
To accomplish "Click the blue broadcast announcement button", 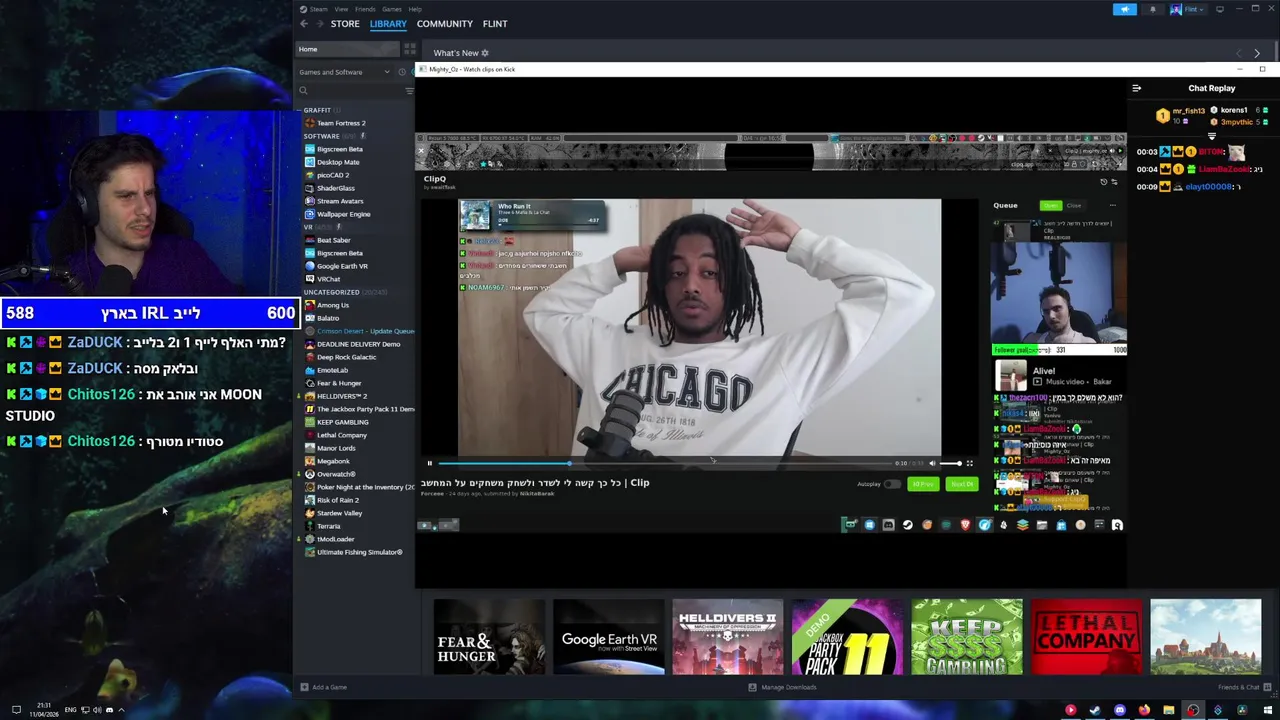I will coord(1125,9).
